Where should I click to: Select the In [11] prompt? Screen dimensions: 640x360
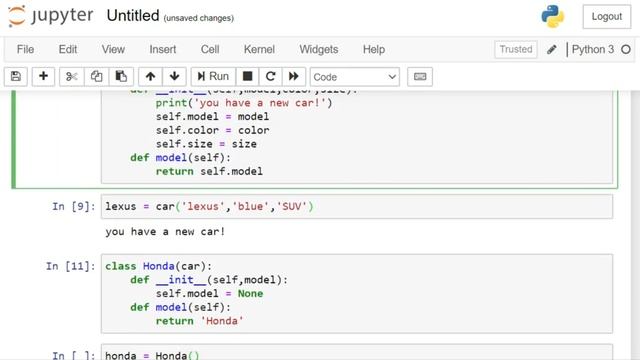70,267
